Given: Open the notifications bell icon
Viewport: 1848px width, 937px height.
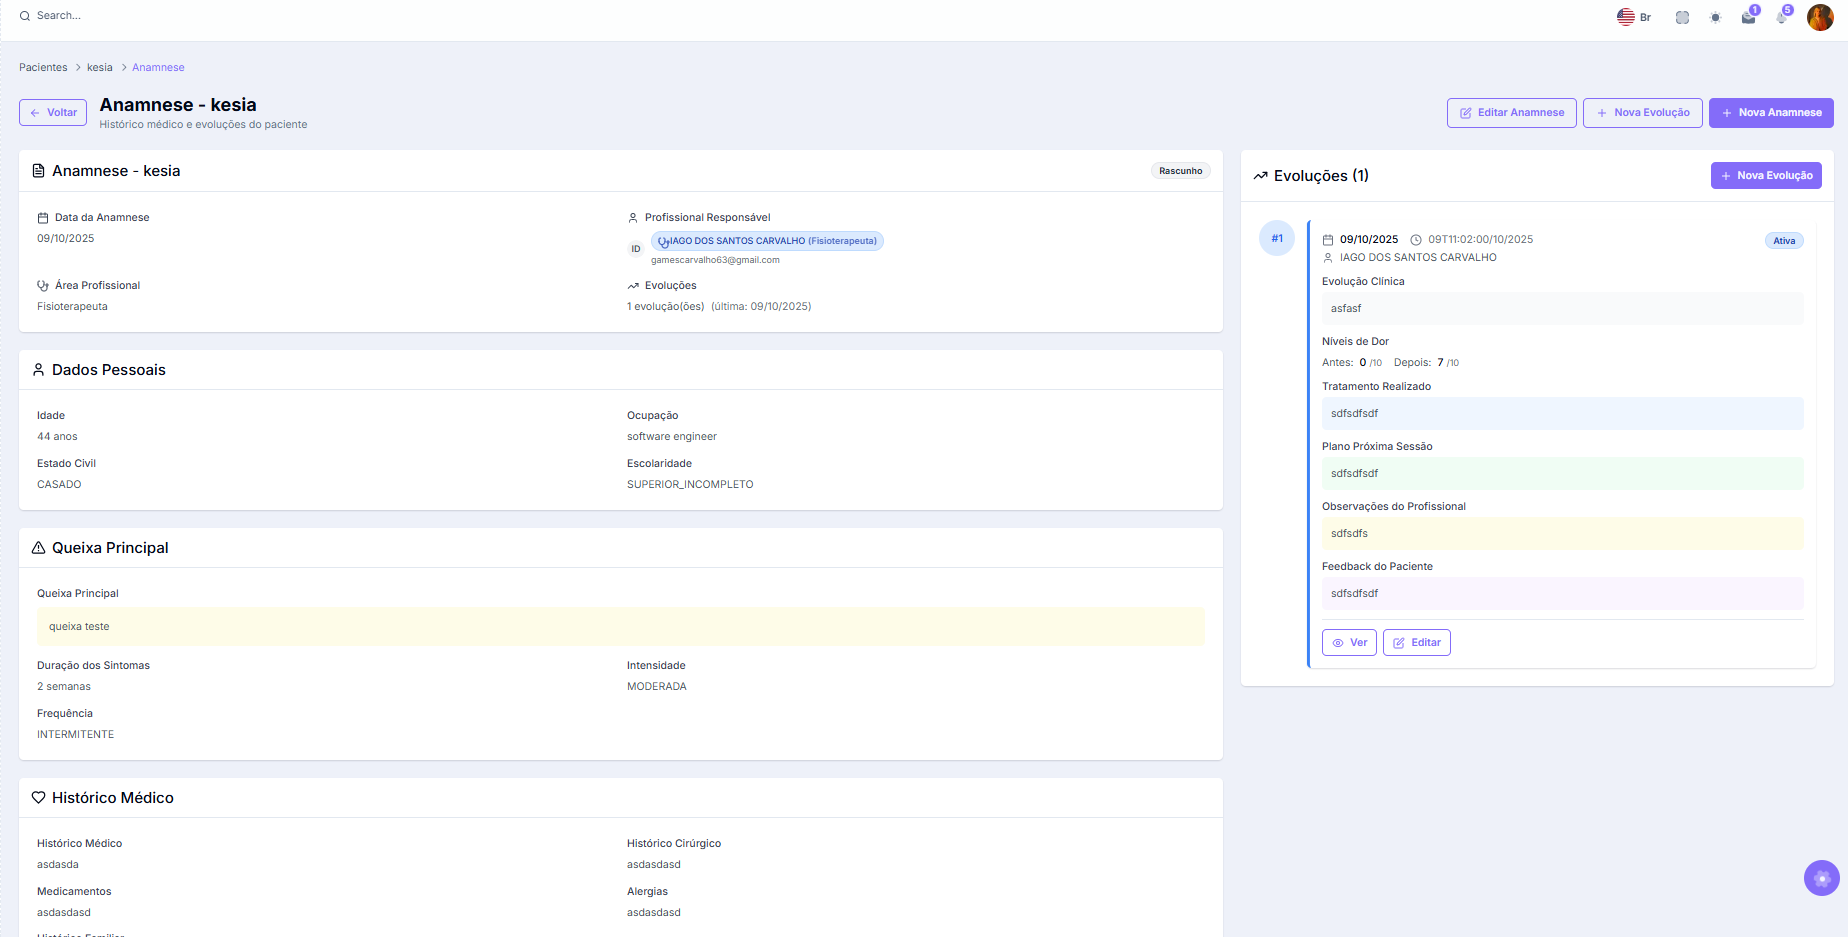Looking at the screenshot, I should click(x=1781, y=17).
